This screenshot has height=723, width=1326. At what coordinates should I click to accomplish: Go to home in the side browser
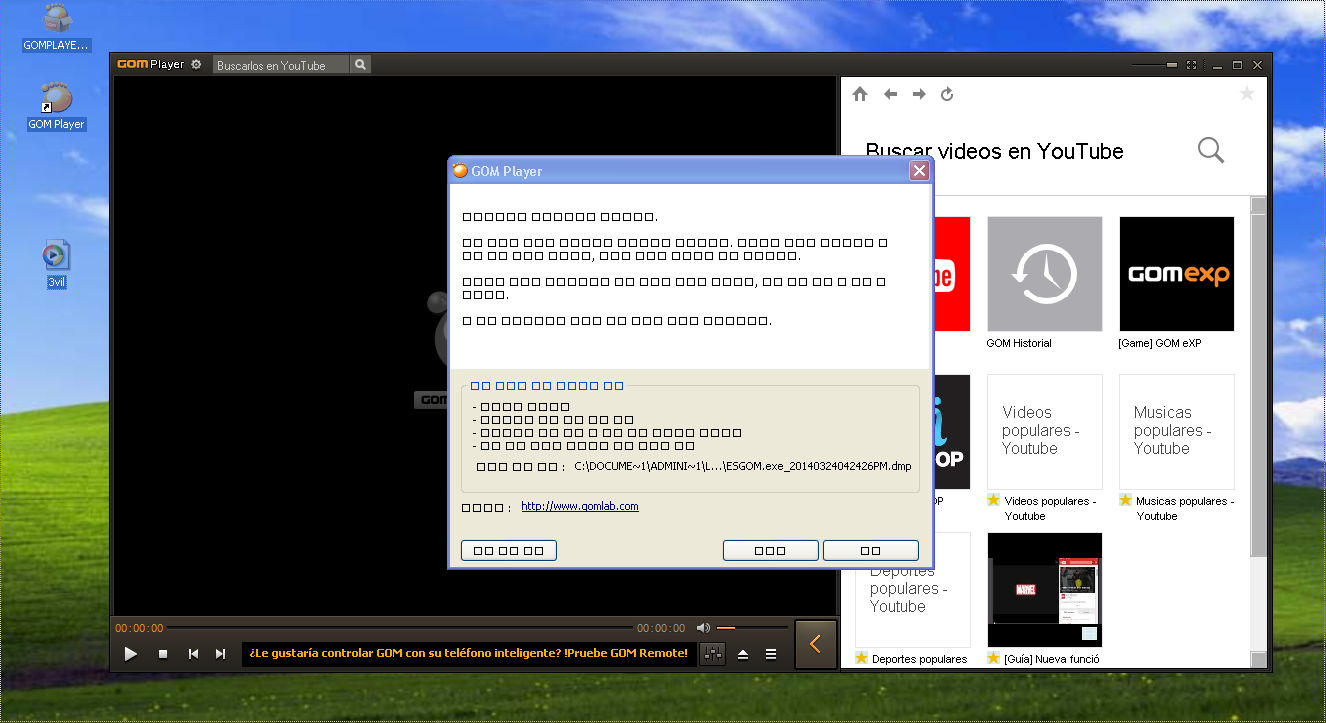[x=860, y=94]
